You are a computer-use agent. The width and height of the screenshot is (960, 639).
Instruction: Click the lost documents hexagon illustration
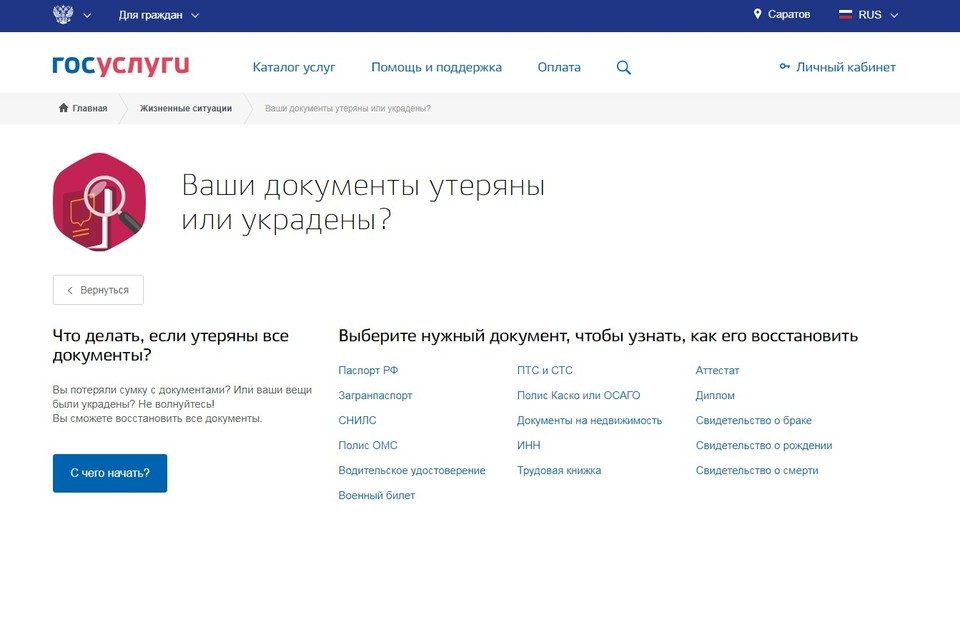click(99, 202)
